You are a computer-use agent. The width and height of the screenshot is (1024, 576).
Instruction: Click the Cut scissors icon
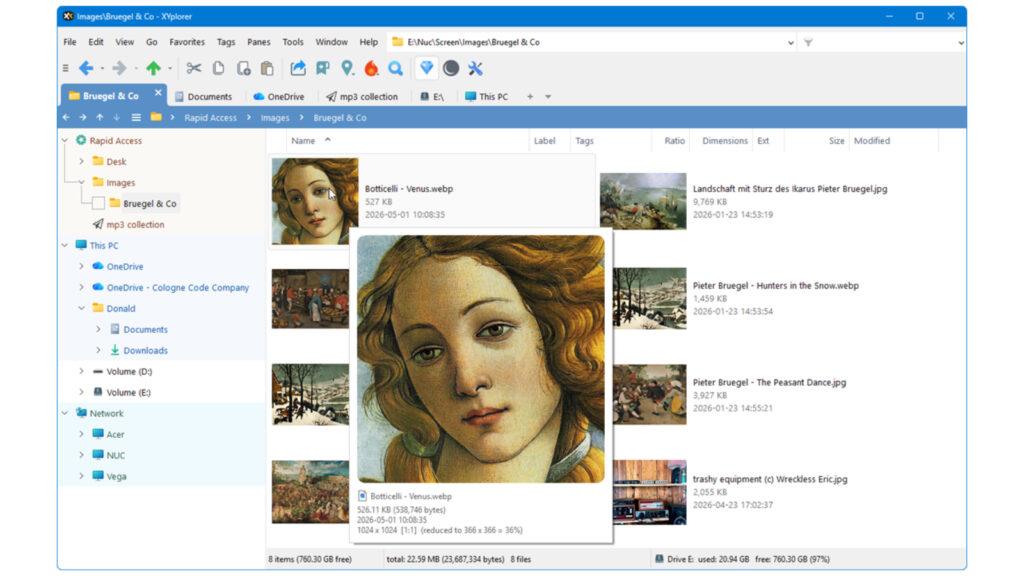pos(193,68)
